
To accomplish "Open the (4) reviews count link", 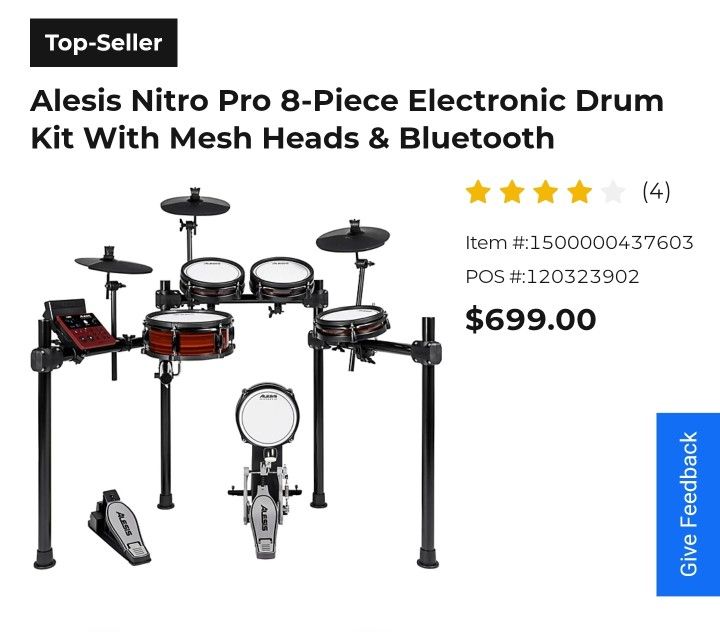I will click(656, 191).
